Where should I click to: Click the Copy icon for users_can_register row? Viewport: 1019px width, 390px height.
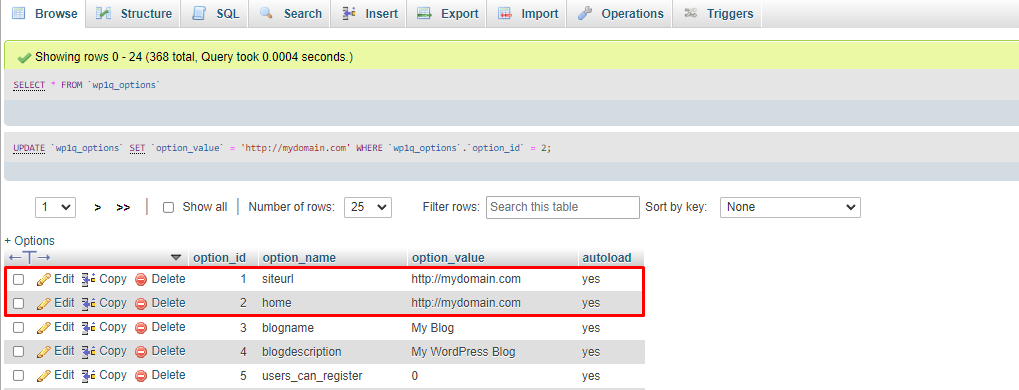click(x=88, y=376)
